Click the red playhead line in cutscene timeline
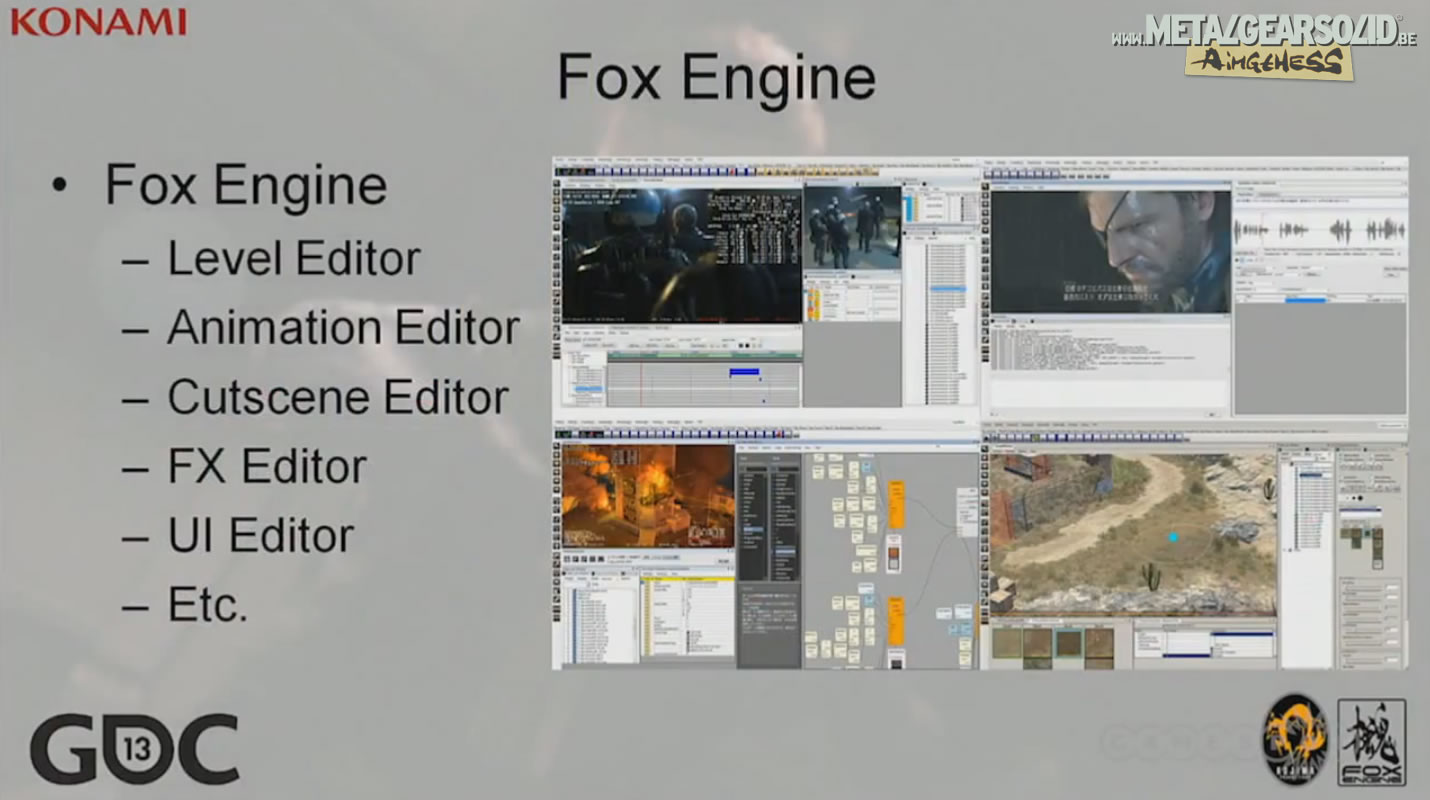The height and width of the screenshot is (800, 1430). coord(642,382)
